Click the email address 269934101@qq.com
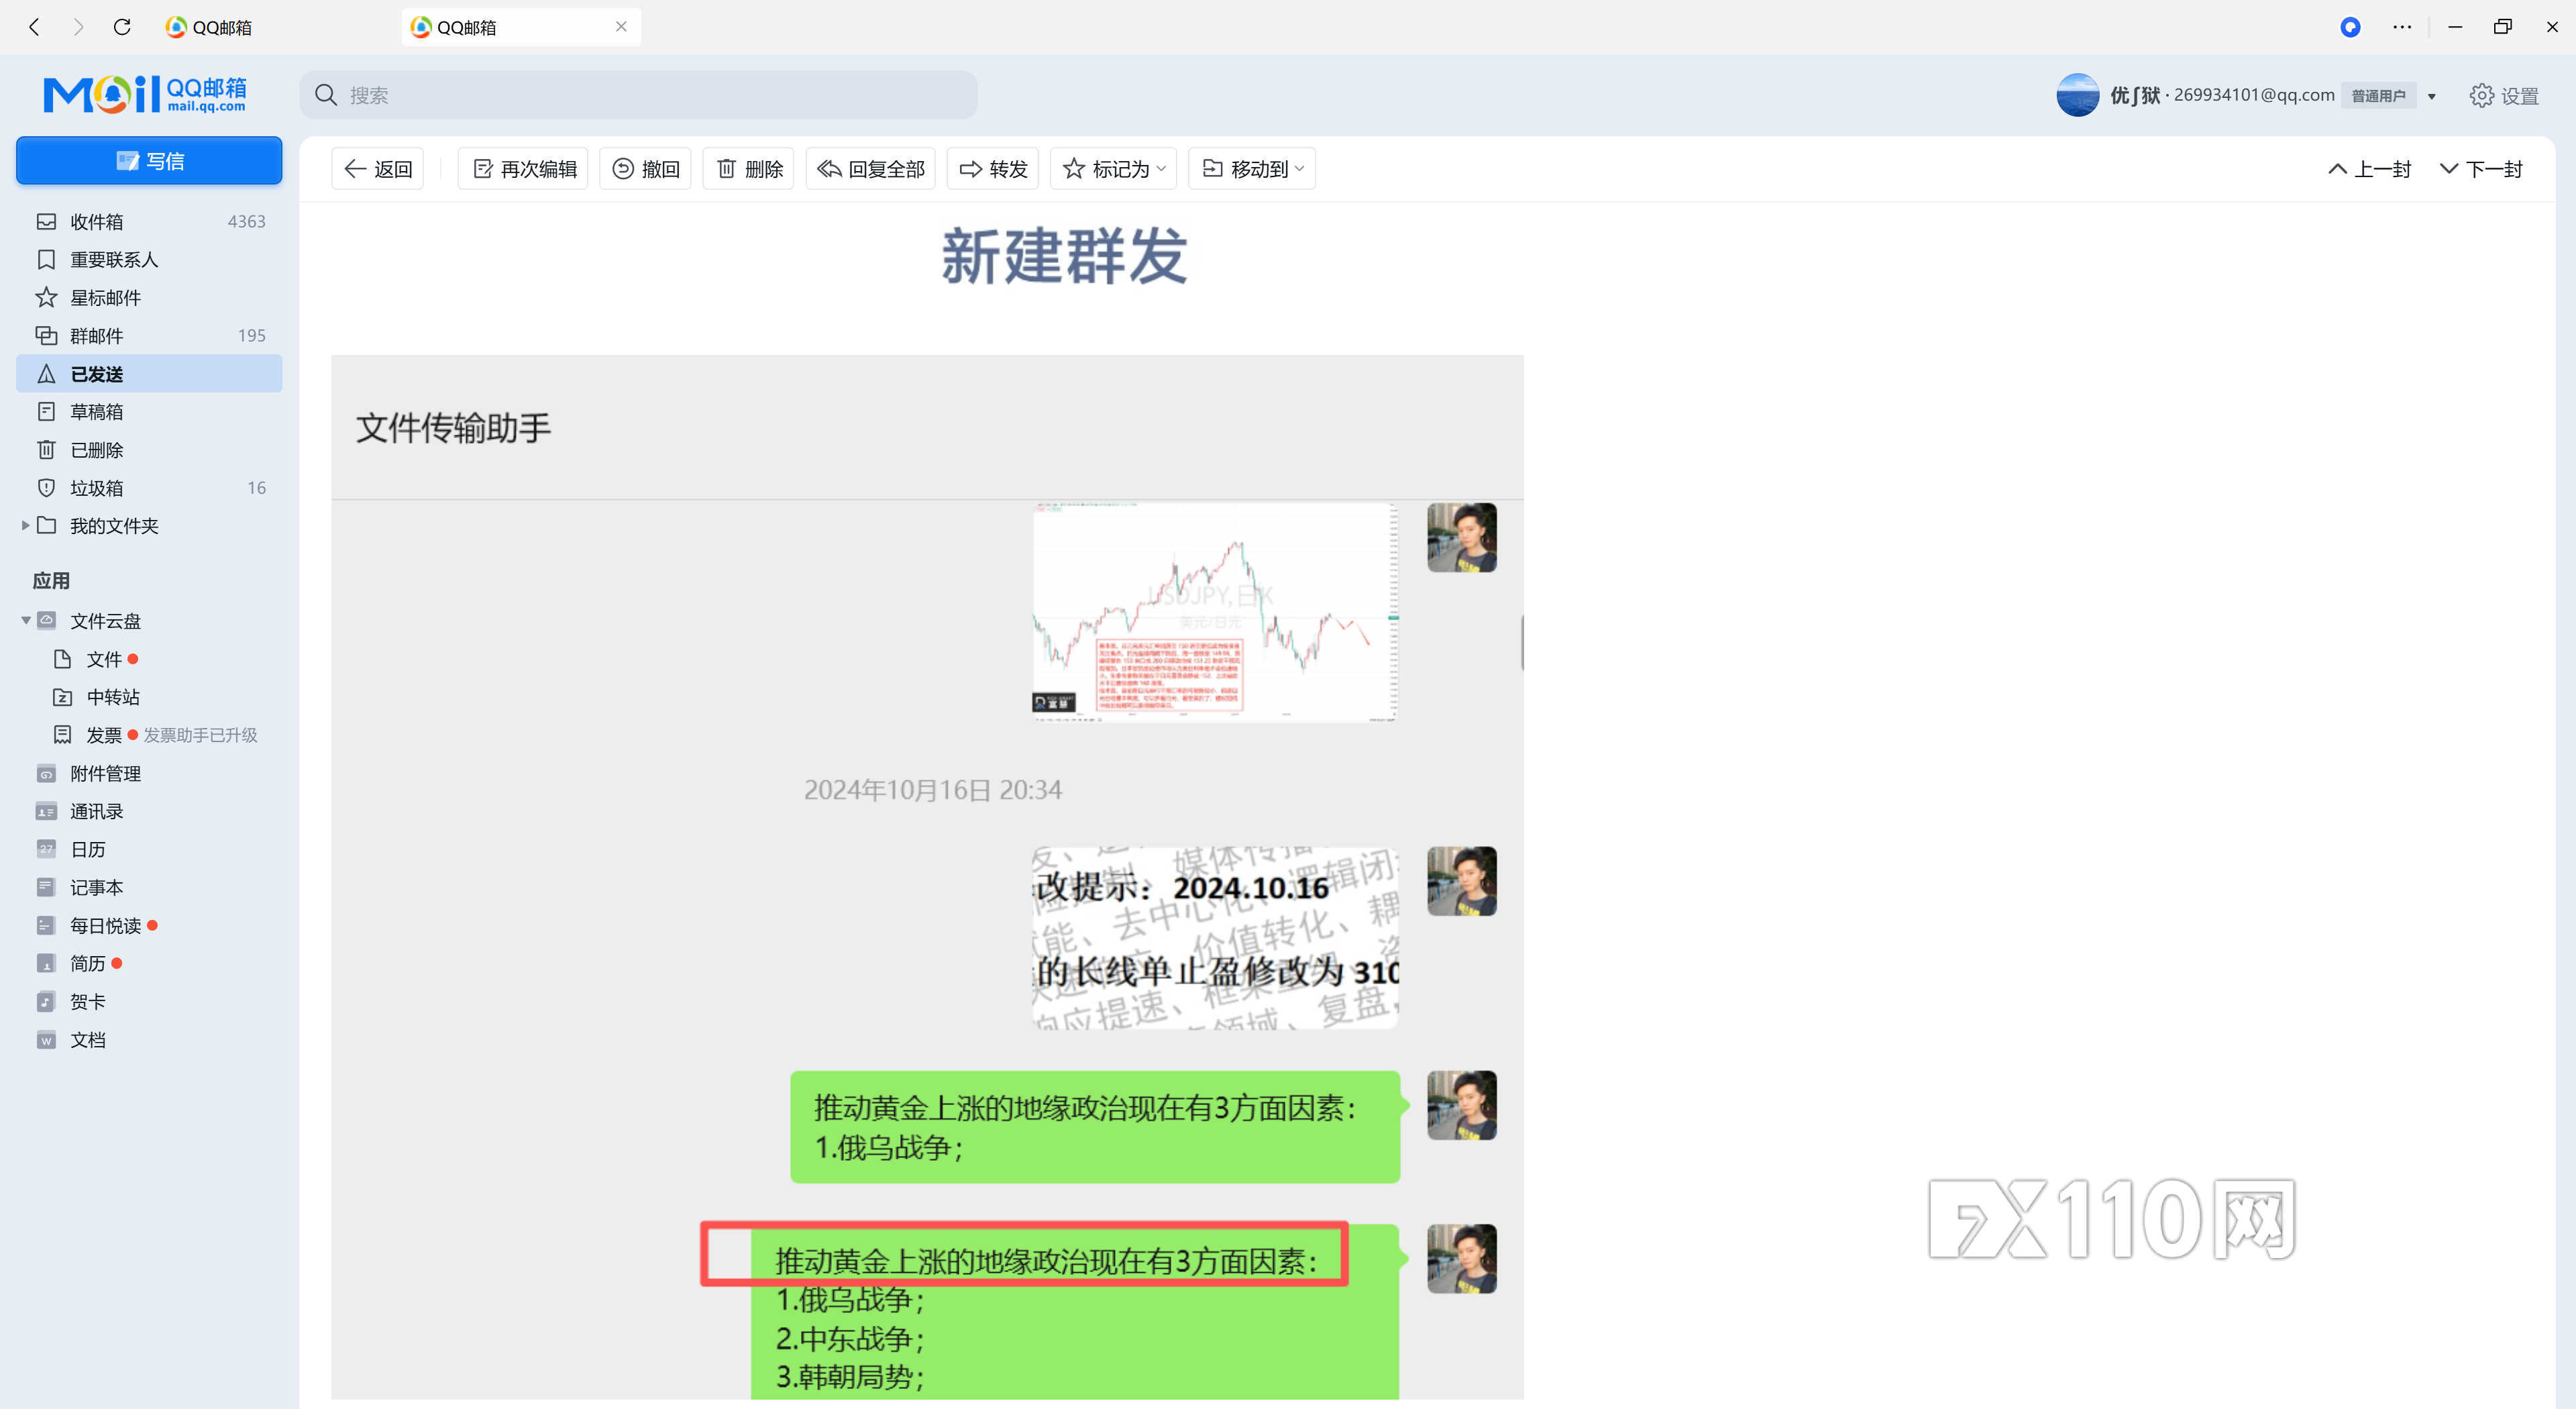The width and height of the screenshot is (2576, 1409). [x=2254, y=95]
